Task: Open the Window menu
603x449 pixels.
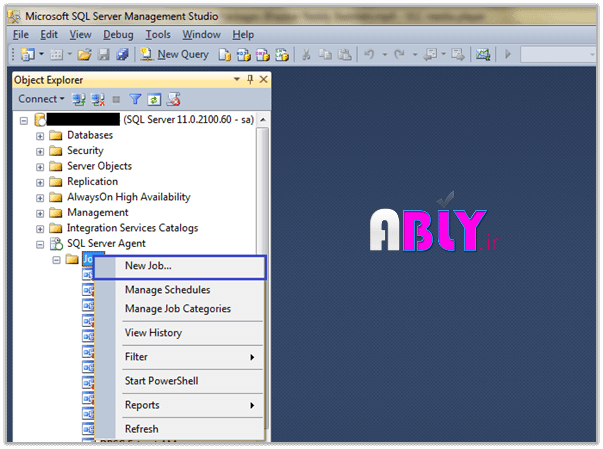Action: [202, 35]
